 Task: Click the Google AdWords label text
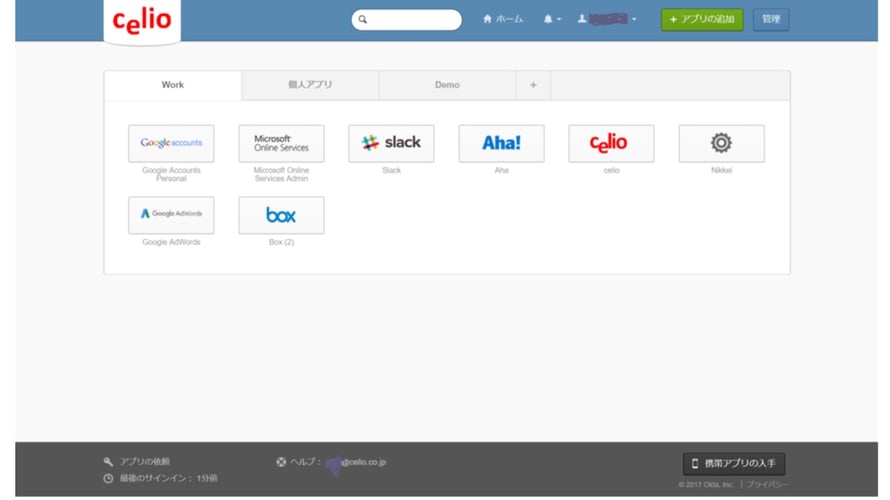point(171,242)
